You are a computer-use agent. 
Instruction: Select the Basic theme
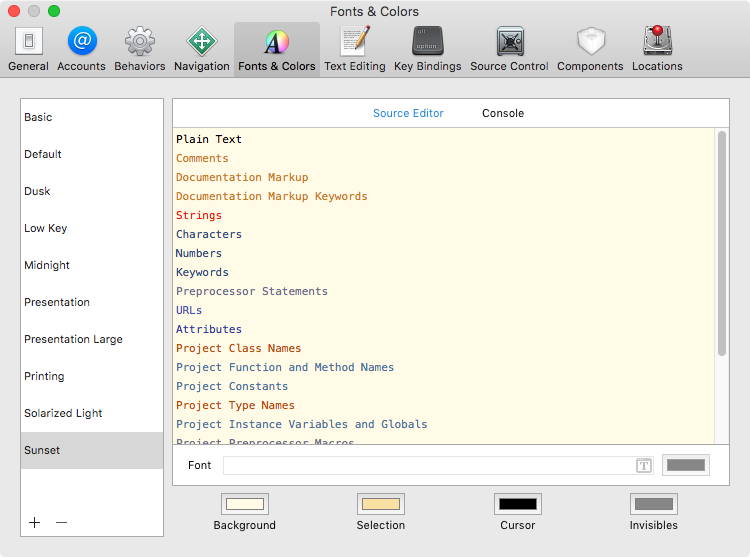pyautogui.click(x=92, y=117)
